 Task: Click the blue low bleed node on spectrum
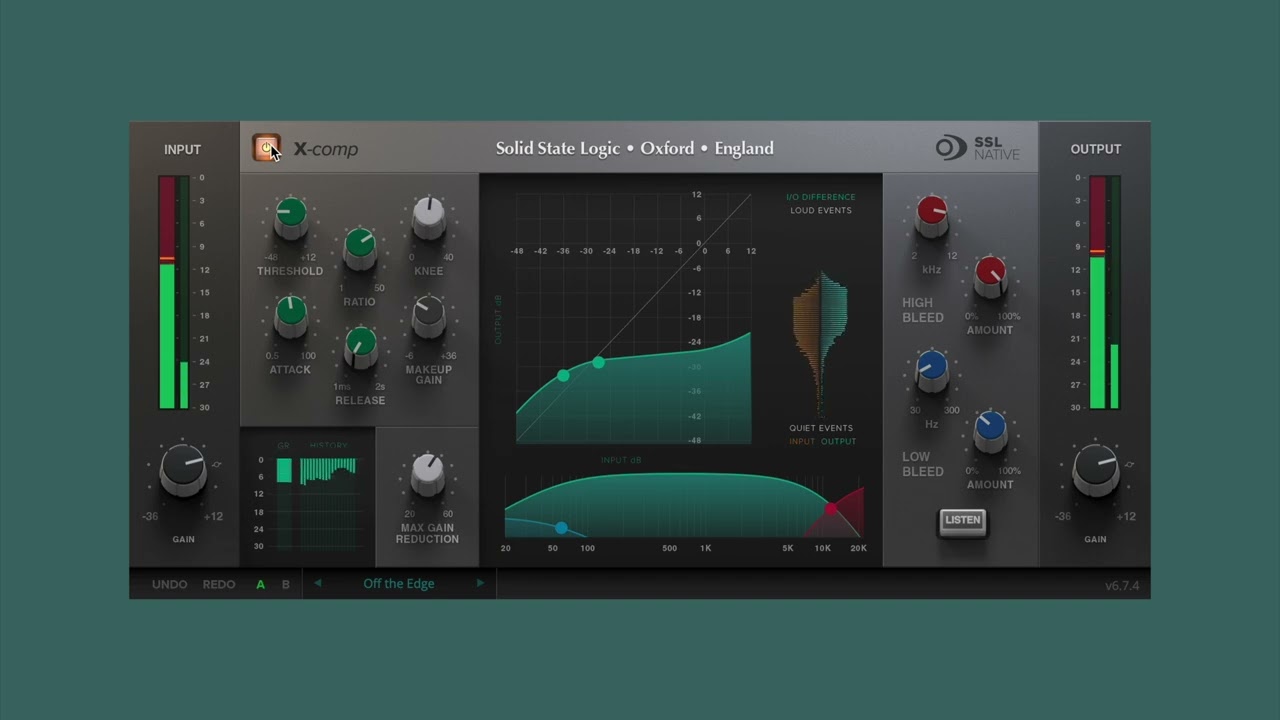[x=561, y=527]
